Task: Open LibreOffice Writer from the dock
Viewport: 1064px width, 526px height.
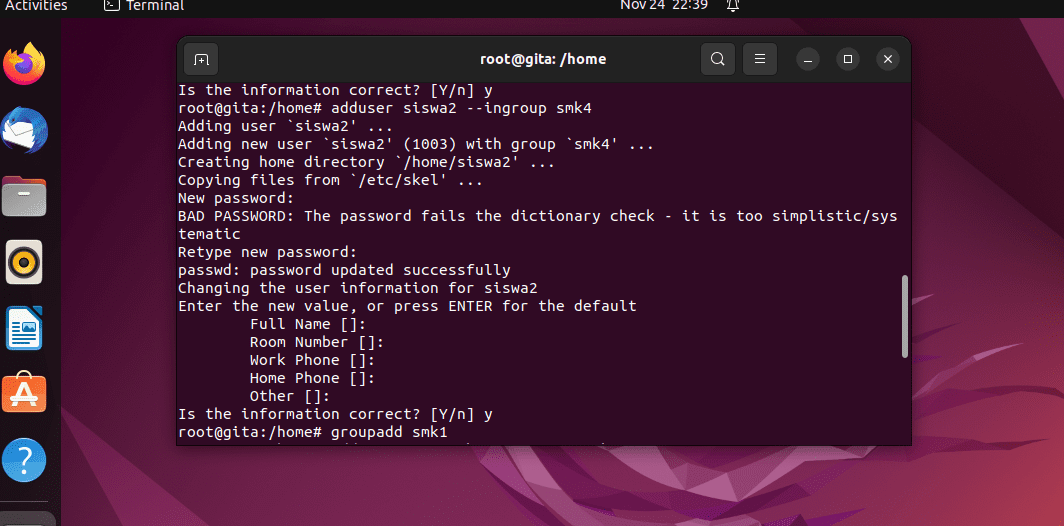Action: point(24,328)
